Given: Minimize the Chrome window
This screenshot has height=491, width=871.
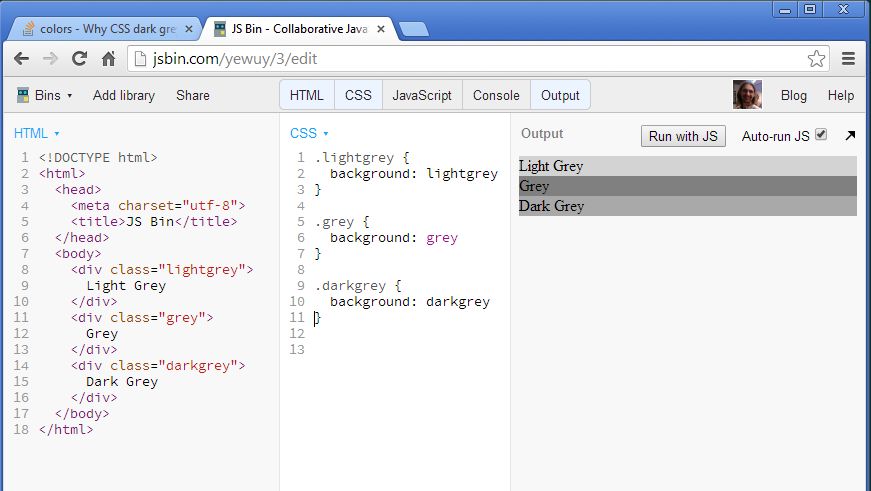Looking at the screenshot, I should (x=785, y=9).
